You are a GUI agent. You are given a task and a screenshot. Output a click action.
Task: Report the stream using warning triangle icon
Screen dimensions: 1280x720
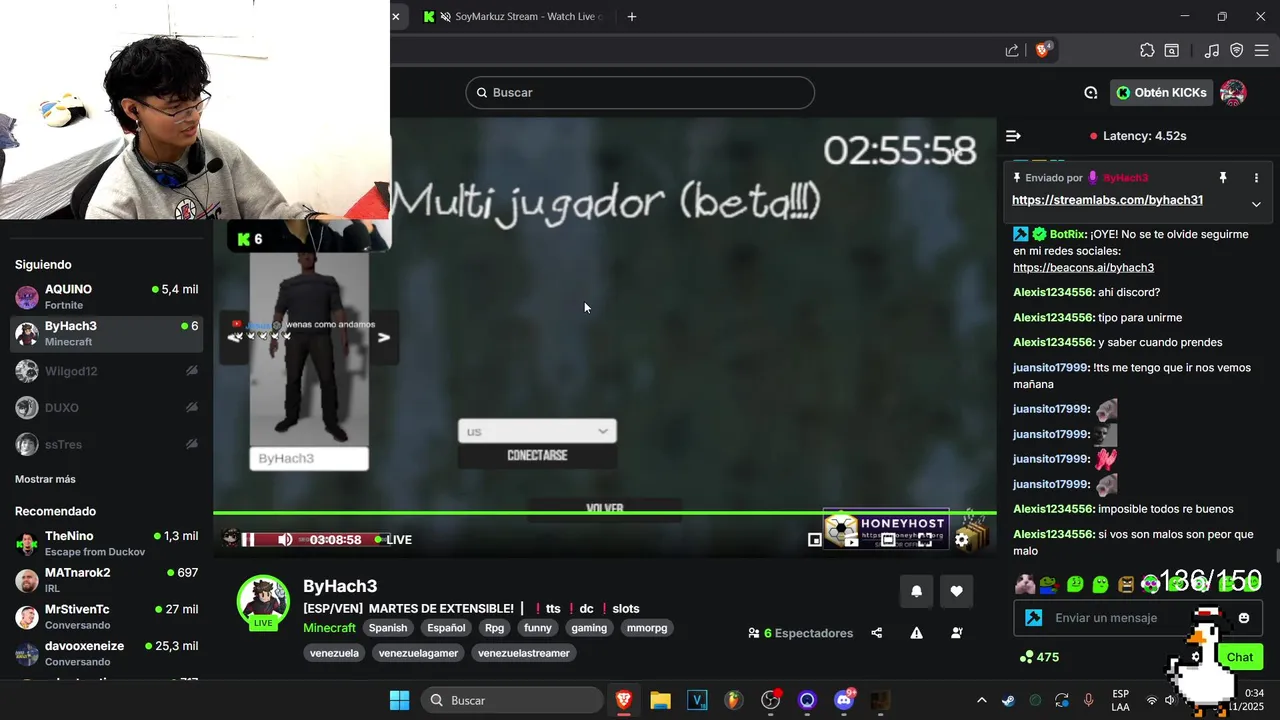(916, 633)
